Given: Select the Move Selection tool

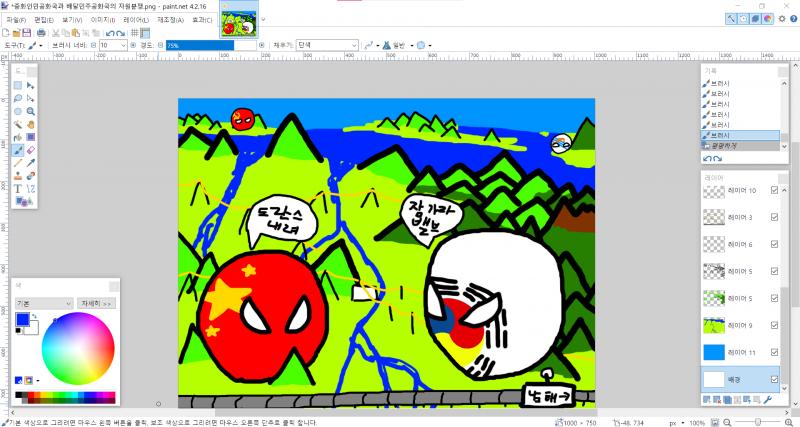Looking at the screenshot, I should pos(31,98).
